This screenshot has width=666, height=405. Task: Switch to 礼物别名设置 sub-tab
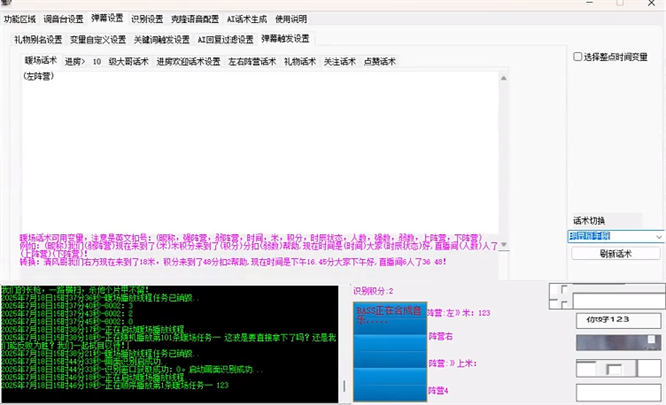click(38, 40)
